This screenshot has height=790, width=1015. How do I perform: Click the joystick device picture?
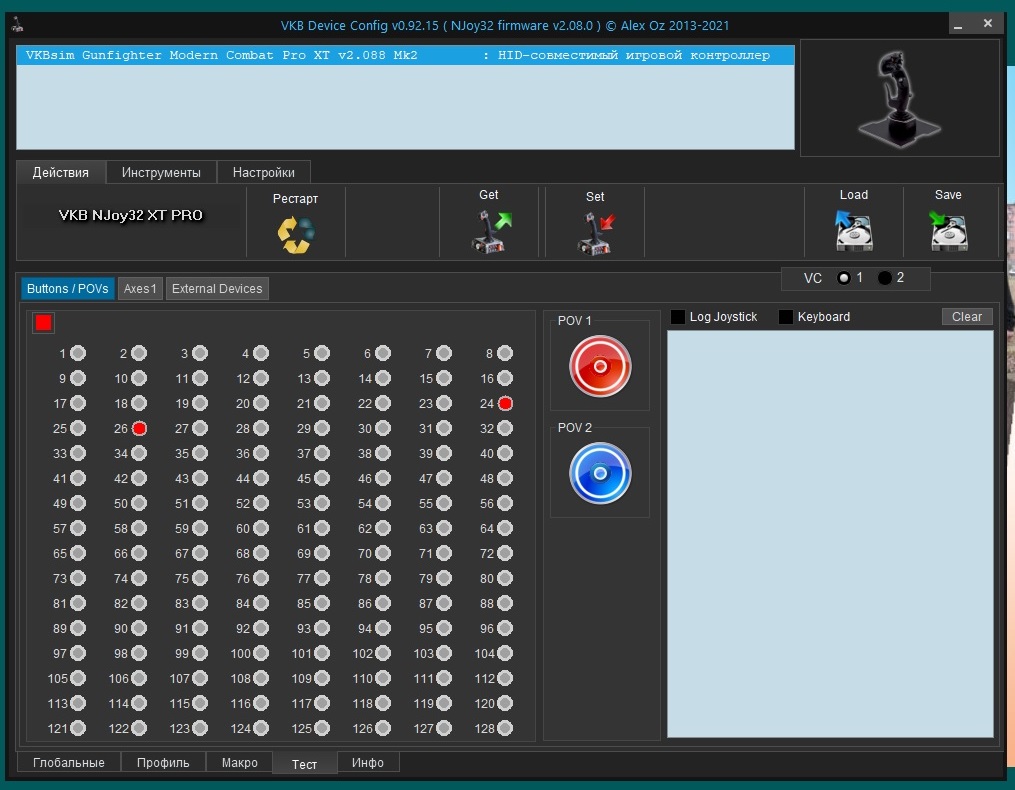point(900,98)
